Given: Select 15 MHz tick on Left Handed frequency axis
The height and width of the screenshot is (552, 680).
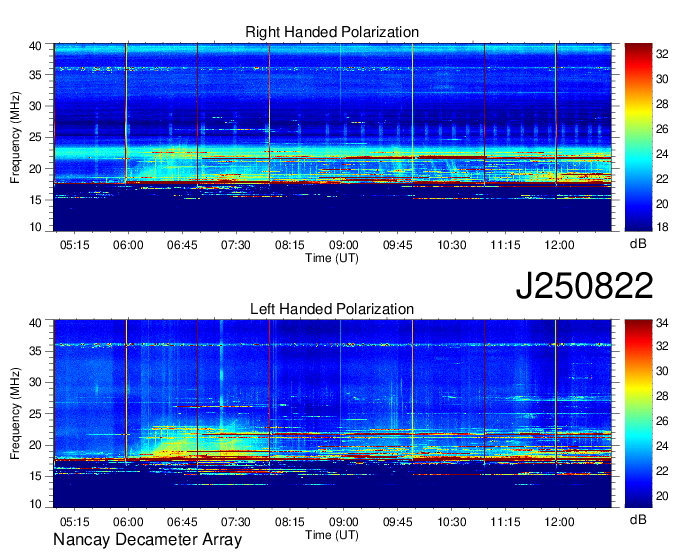Looking at the screenshot, I should point(36,477).
